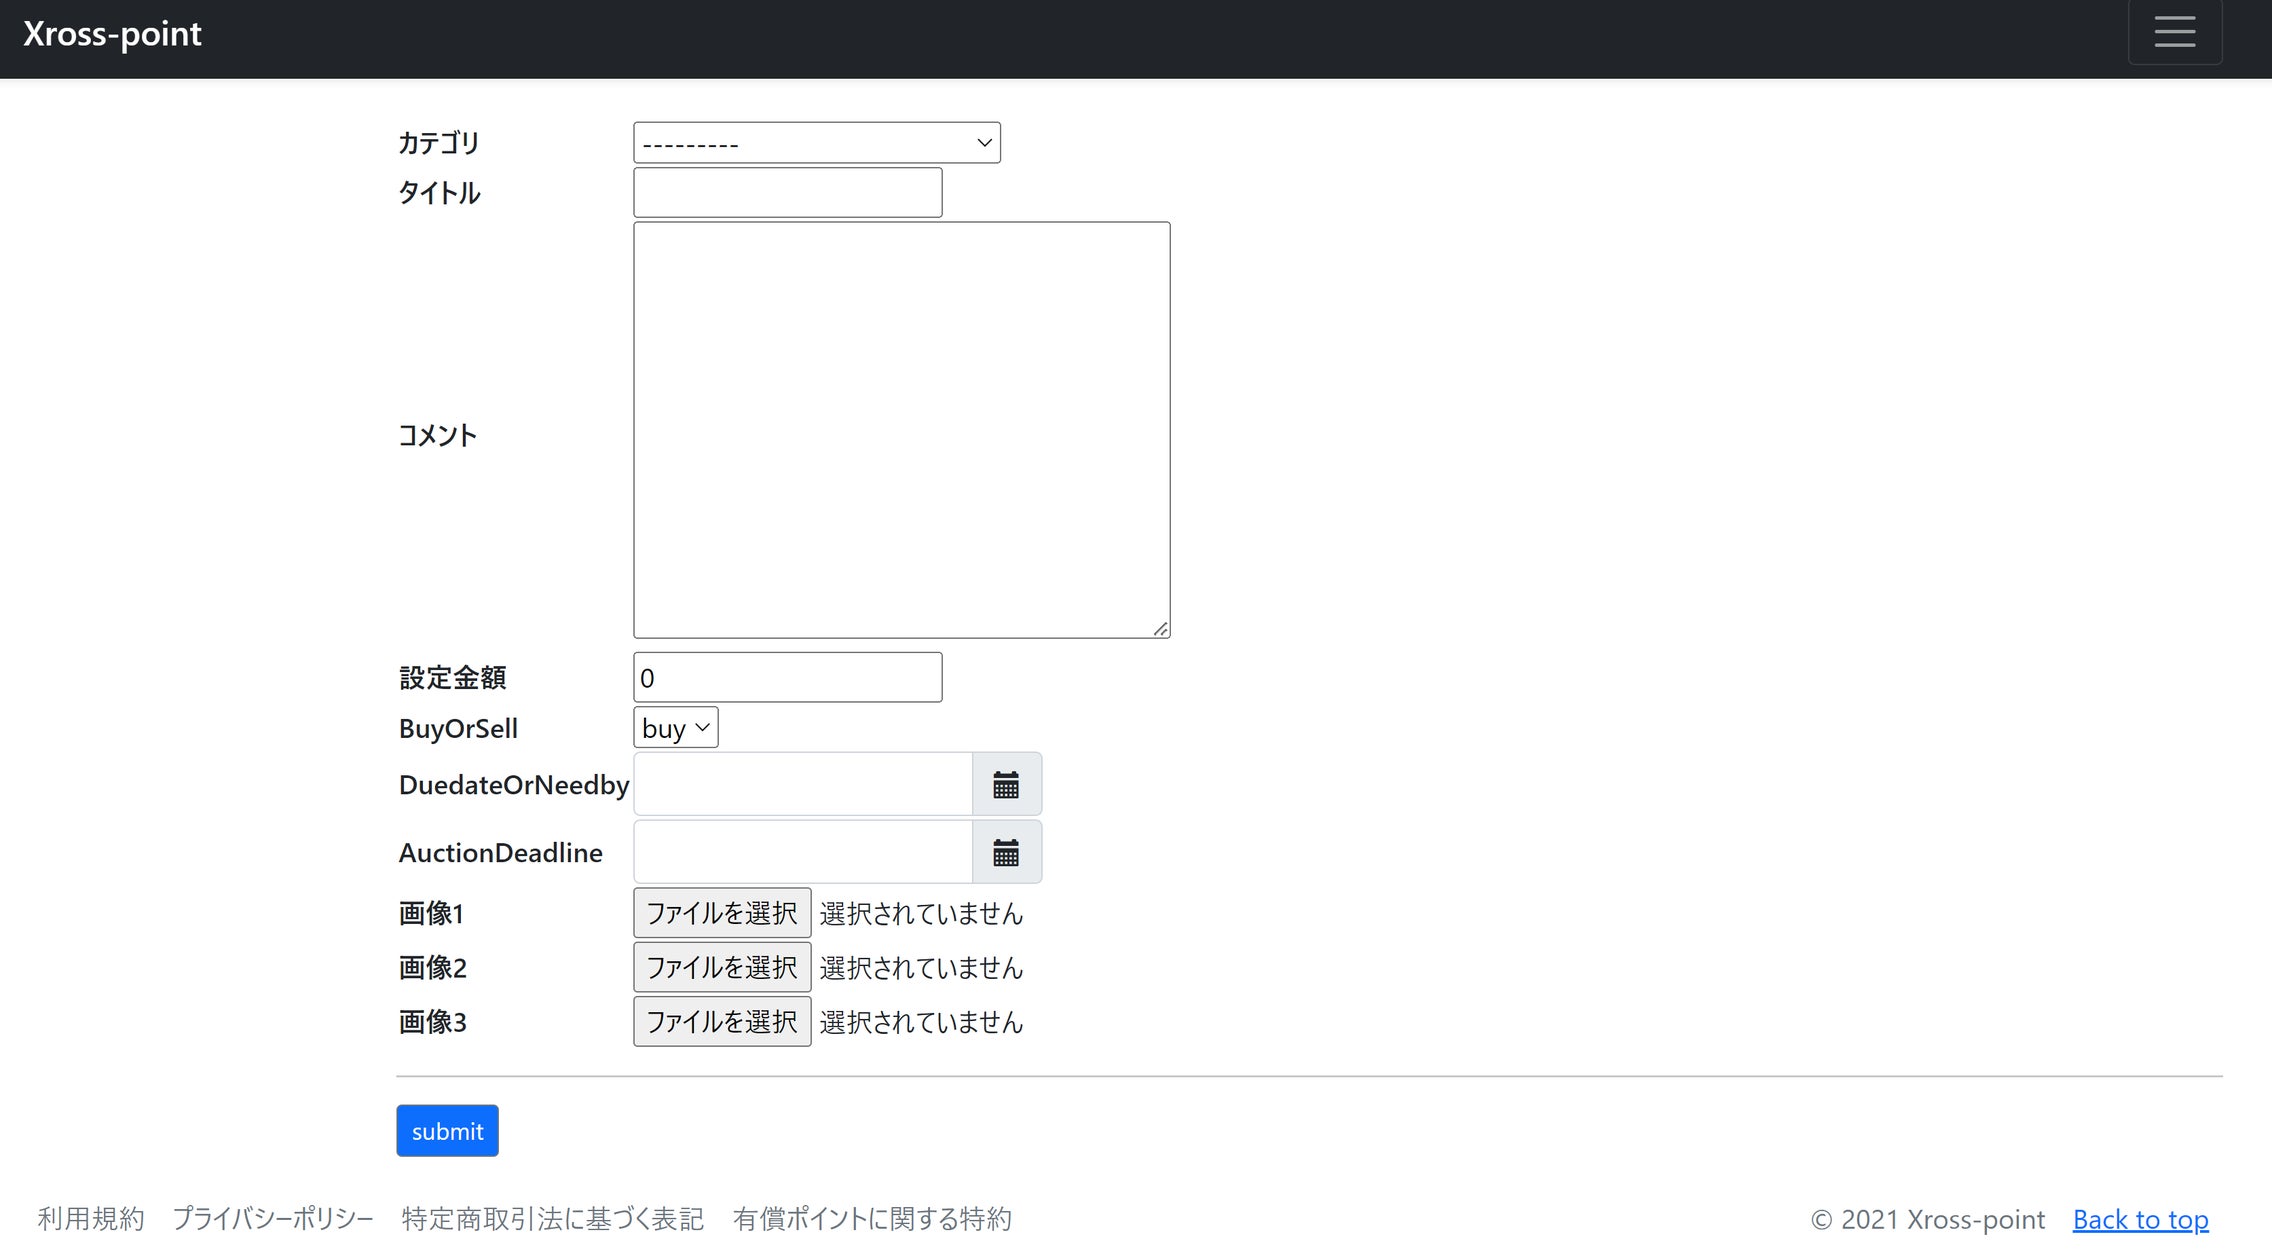
Task: Open the hamburger navigation menu
Action: 2174,32
